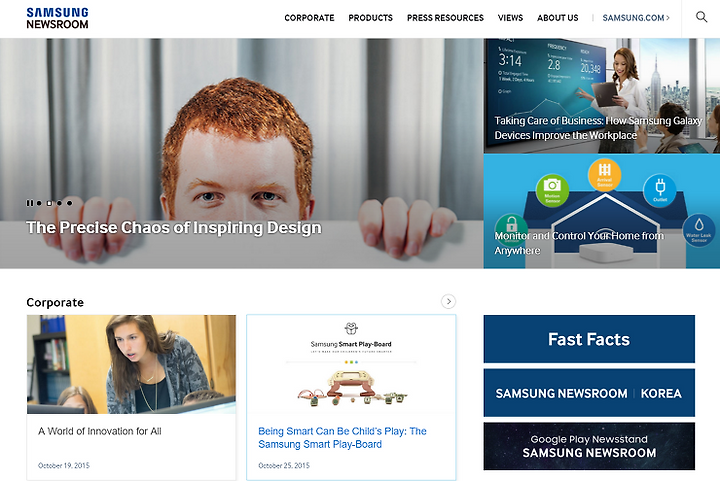720x481 pixels.
Task: Open the Fast Facts banner
Action: tap(589, 339)
